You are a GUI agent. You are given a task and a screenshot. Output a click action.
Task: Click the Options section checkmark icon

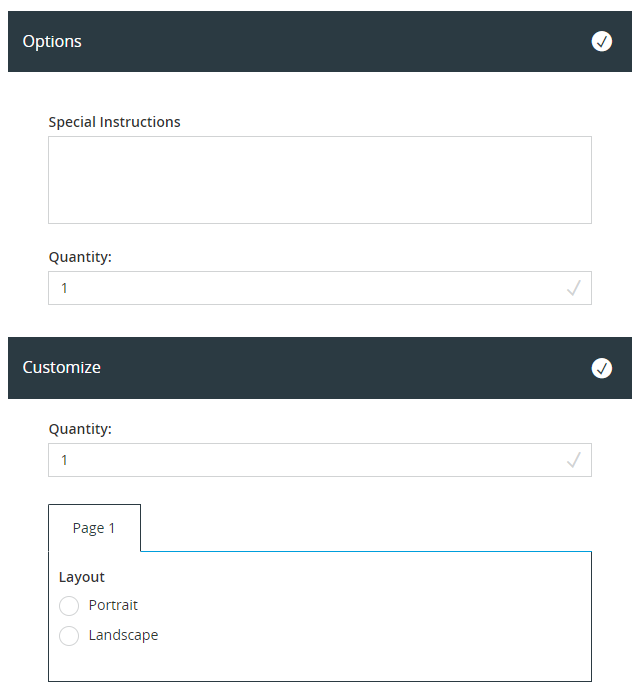pyautogui.click(x=602, y=41)
